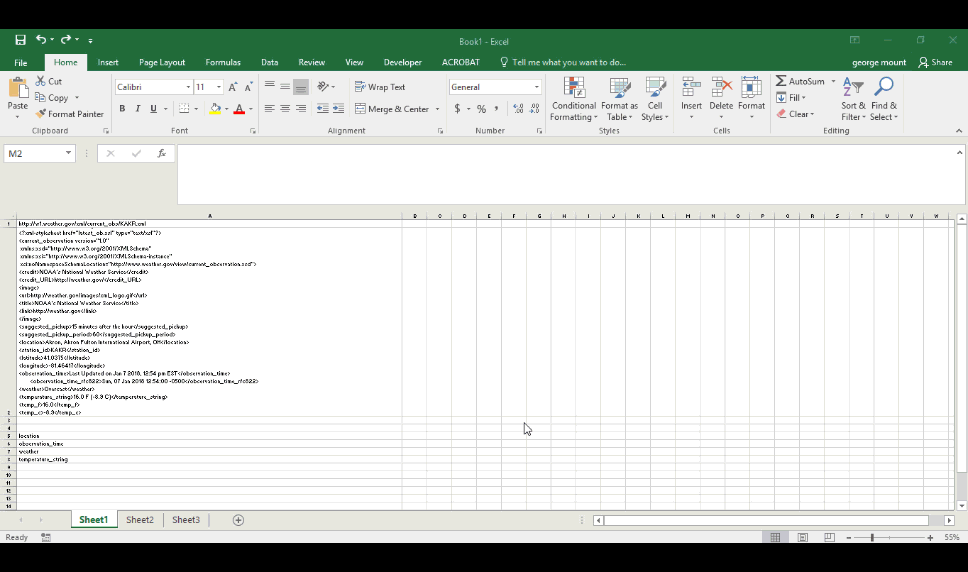The width and height of the screenshot is (968, 572).
Task: Open the General number format dropdown
Action: (x=536, y=87)
